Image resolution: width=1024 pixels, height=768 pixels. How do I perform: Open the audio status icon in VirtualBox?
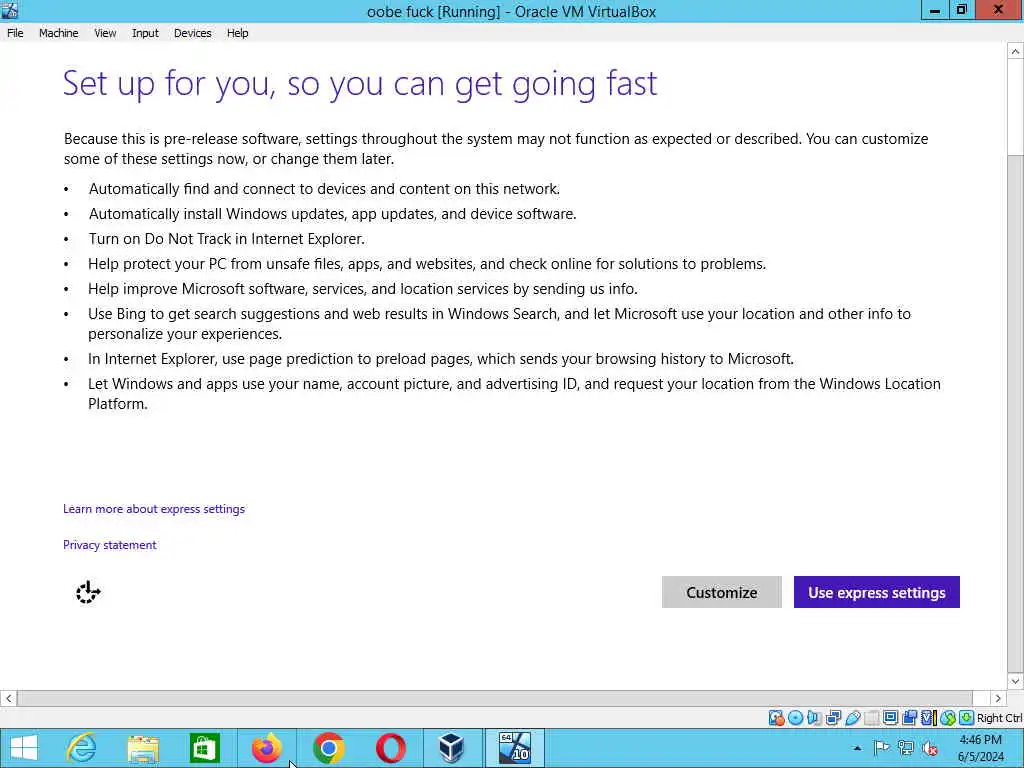[814, 718]
